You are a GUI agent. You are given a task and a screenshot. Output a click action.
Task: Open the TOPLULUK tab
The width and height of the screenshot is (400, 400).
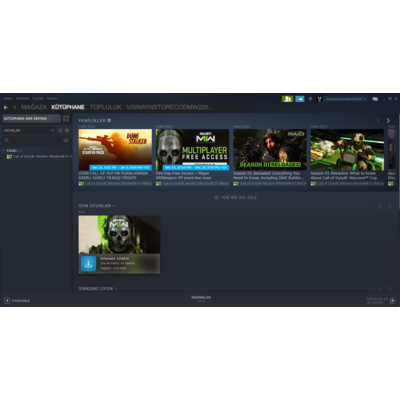[x=106, y=107]
